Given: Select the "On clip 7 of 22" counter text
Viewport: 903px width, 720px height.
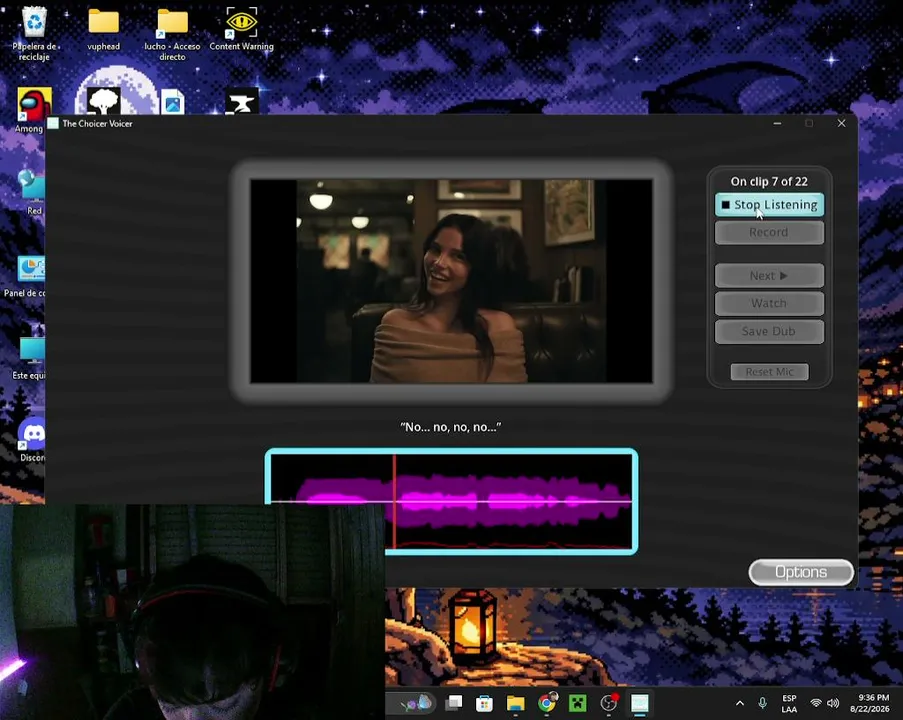Looking at the screenshot, I should (x=769, y=181).
